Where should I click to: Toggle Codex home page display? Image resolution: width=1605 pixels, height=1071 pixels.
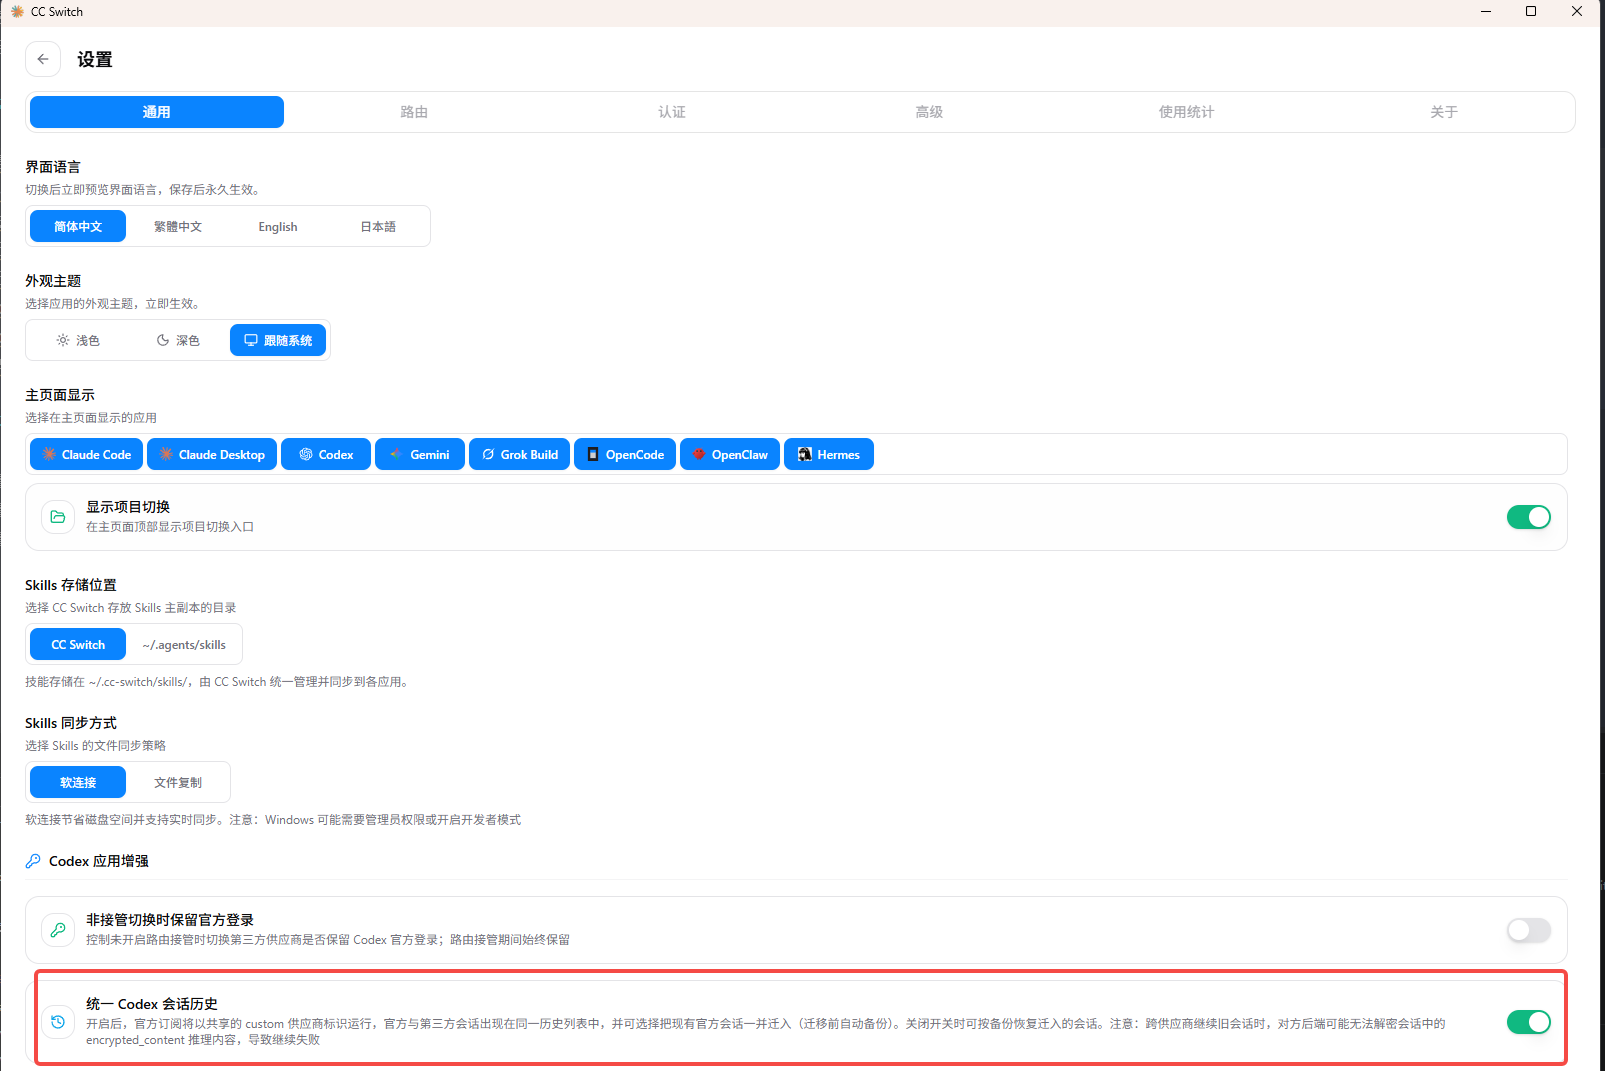point(326,454)
